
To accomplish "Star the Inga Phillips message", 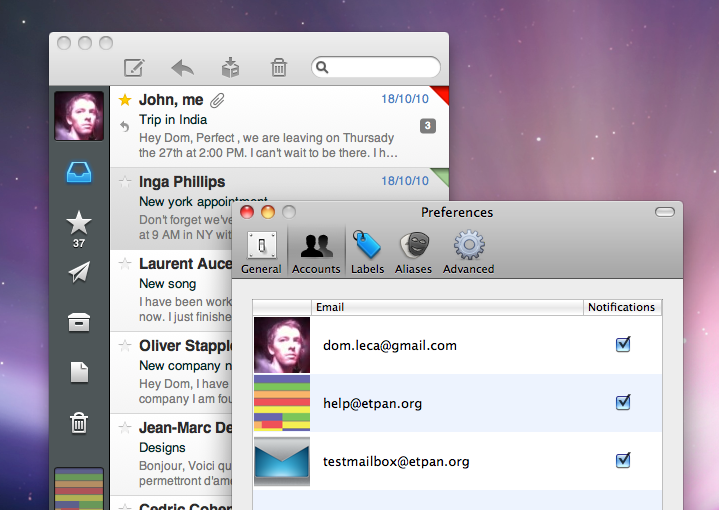I will [125, 182].
